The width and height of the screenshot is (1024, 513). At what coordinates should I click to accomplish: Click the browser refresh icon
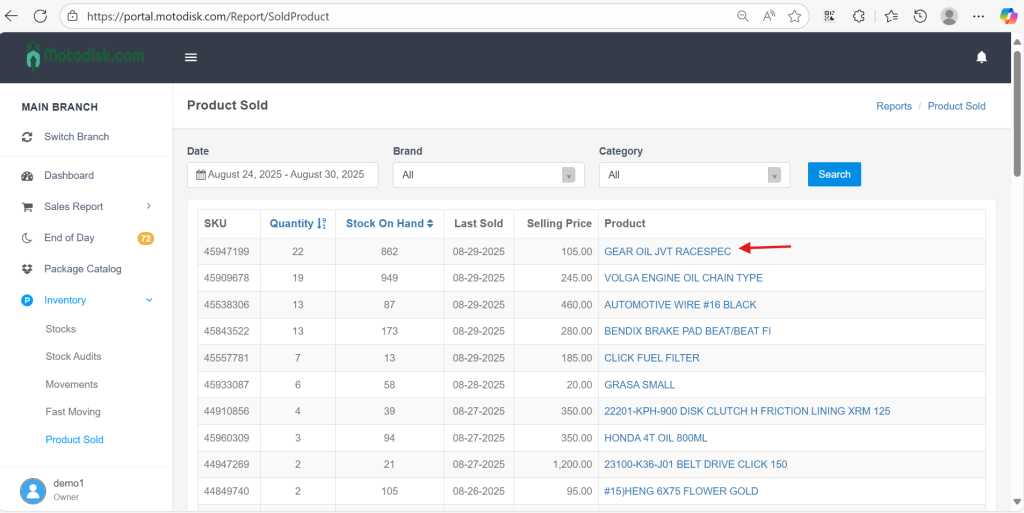pyautogui.click(x=40, y=16)
